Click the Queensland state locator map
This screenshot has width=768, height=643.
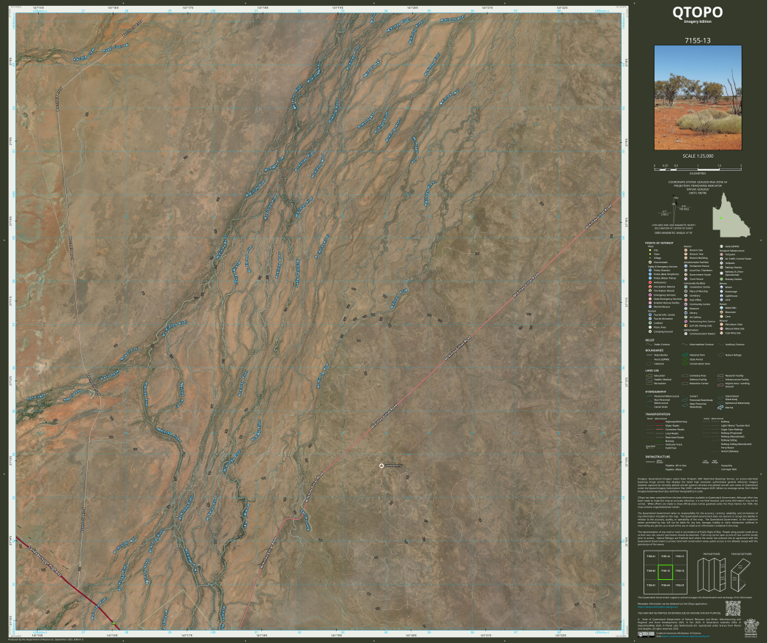(x=731, y=214)
